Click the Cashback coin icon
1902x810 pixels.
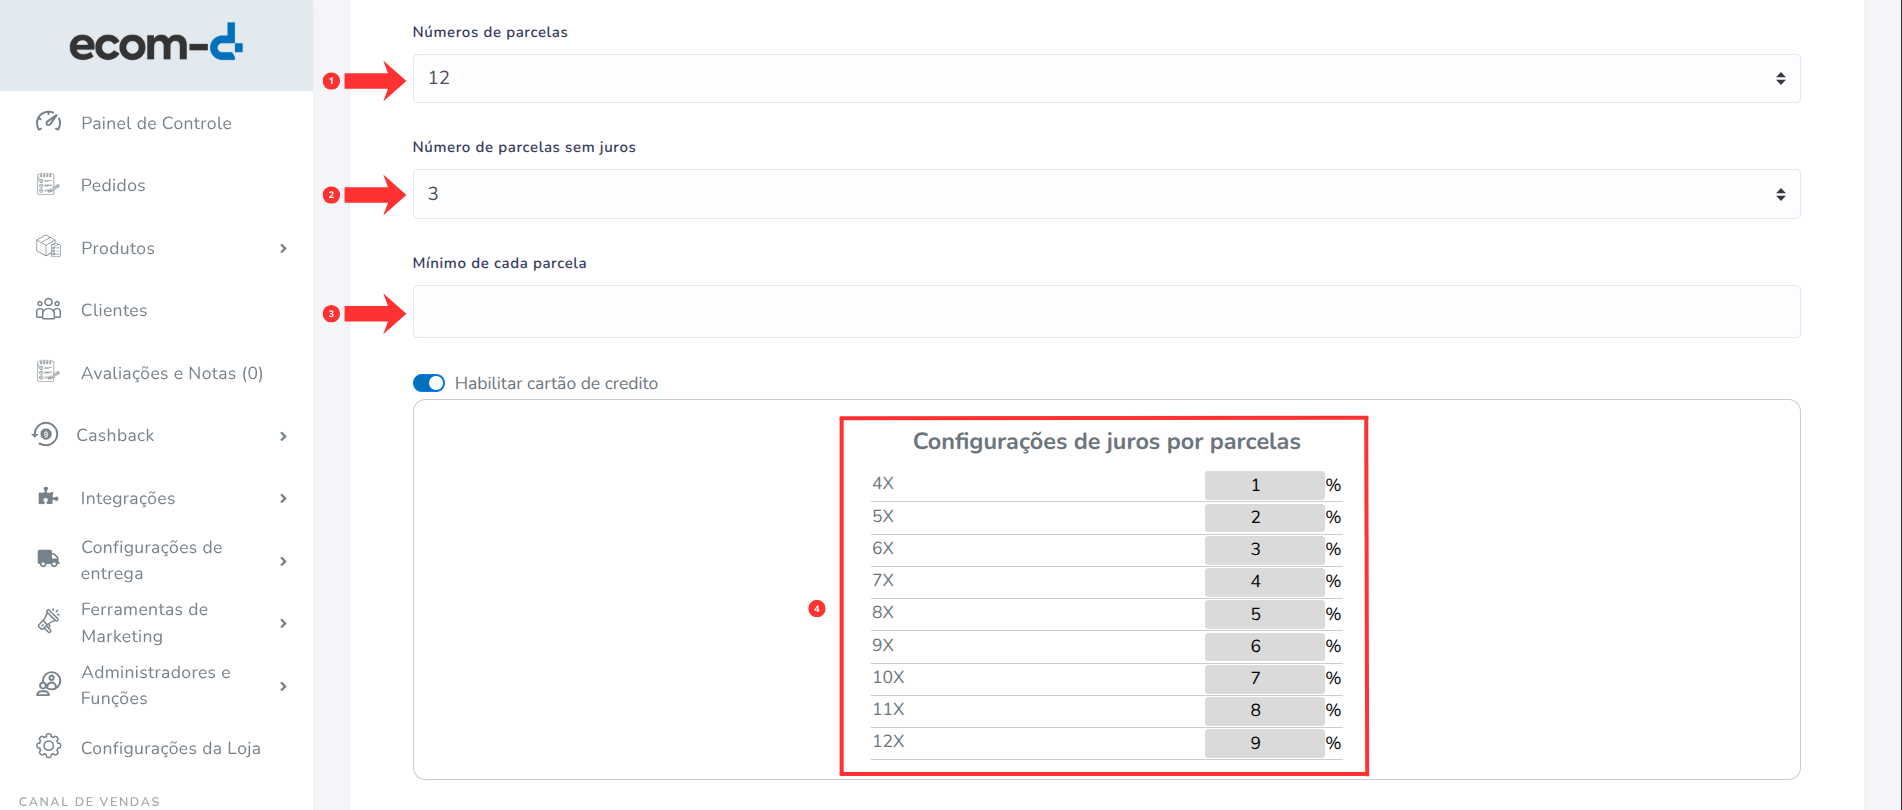(x=45, y=434)
